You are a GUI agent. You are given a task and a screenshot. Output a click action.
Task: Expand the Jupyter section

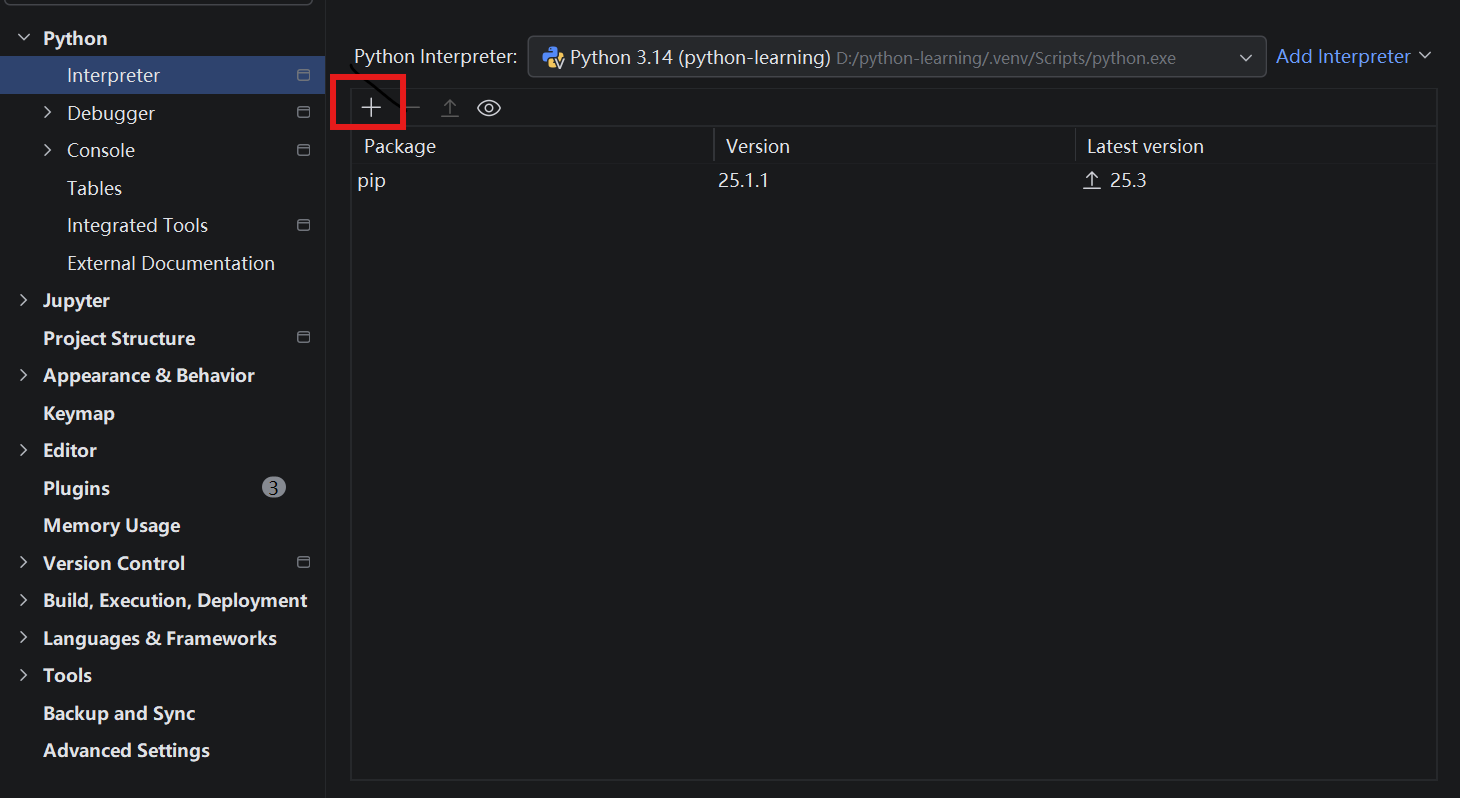pyautogui.click(x=24, y=300)
